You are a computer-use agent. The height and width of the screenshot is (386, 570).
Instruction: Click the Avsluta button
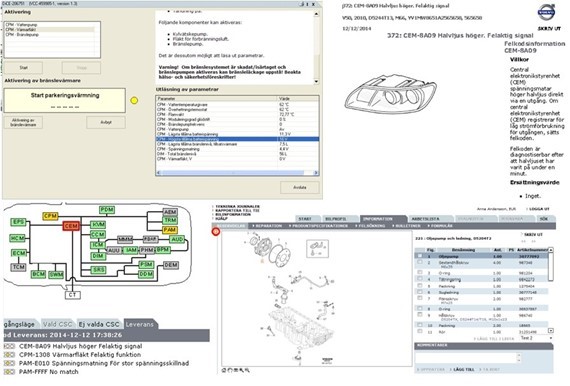coord(300,188)
